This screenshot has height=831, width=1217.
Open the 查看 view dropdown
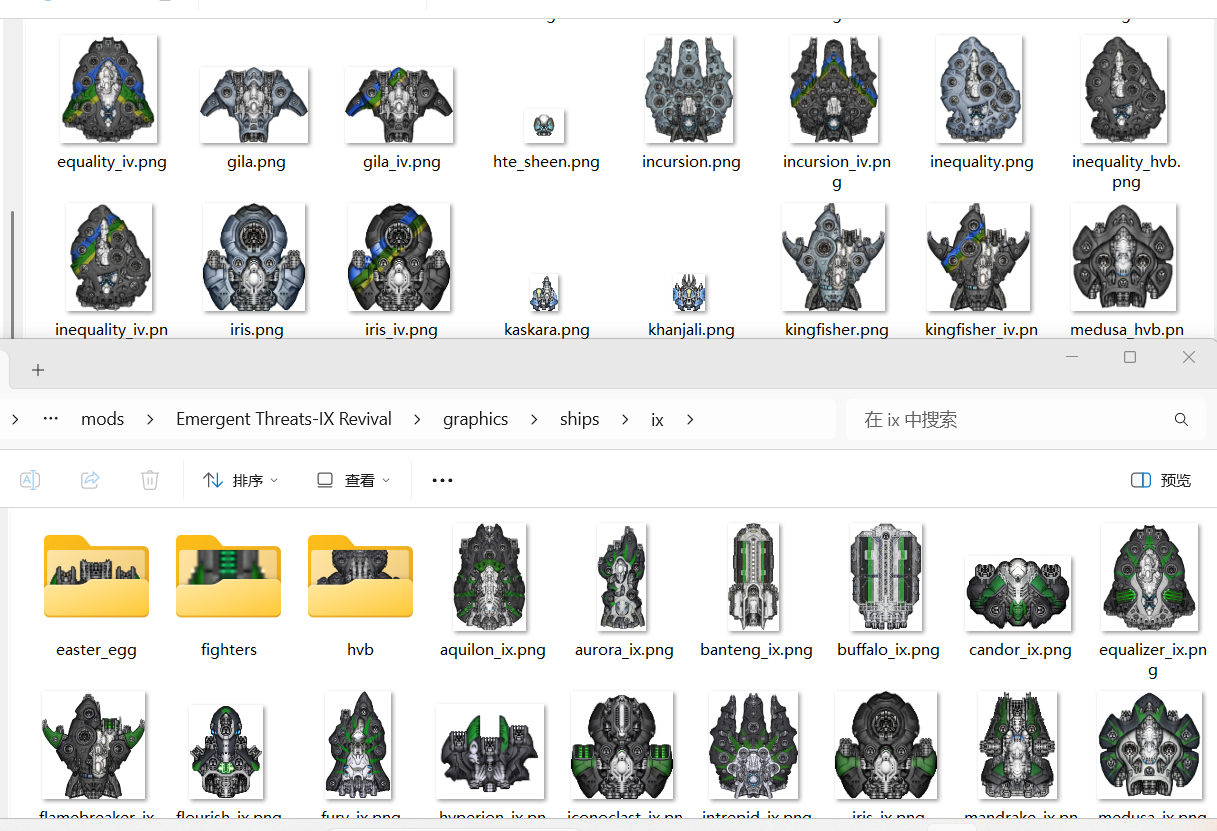pos(351,480)
